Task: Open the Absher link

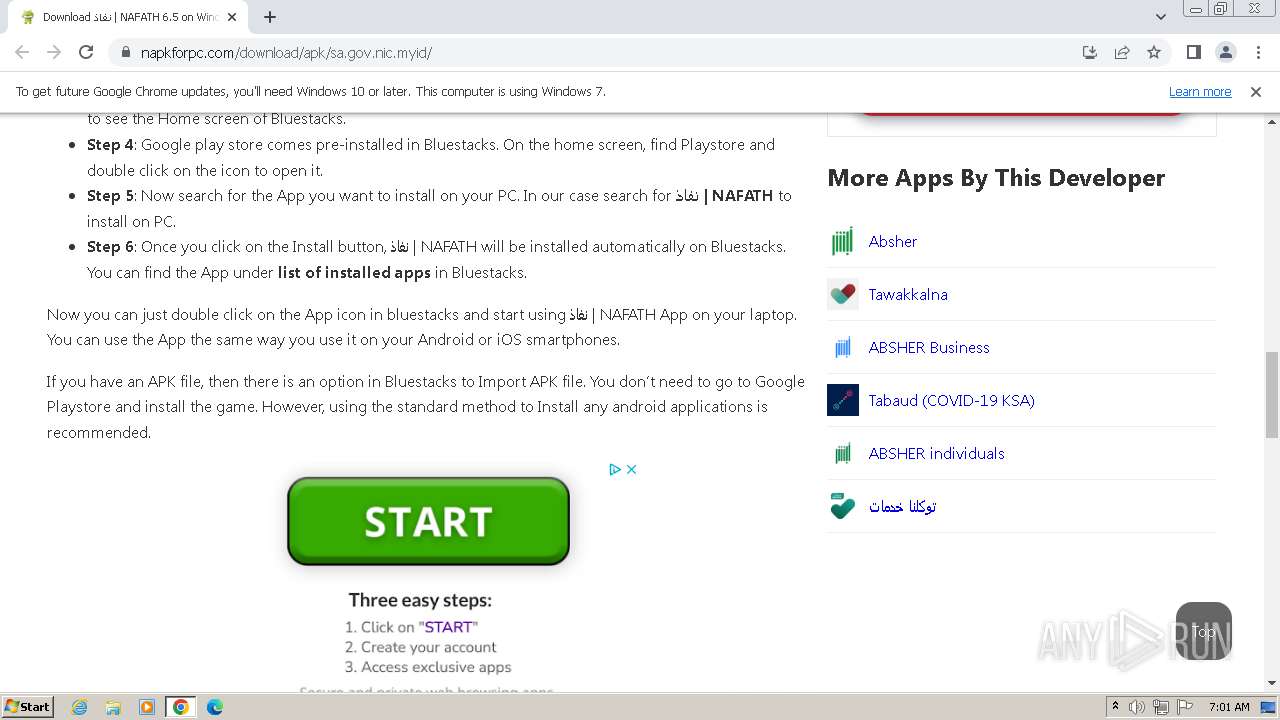Action: pyautogui.click(x=893, y=242)
